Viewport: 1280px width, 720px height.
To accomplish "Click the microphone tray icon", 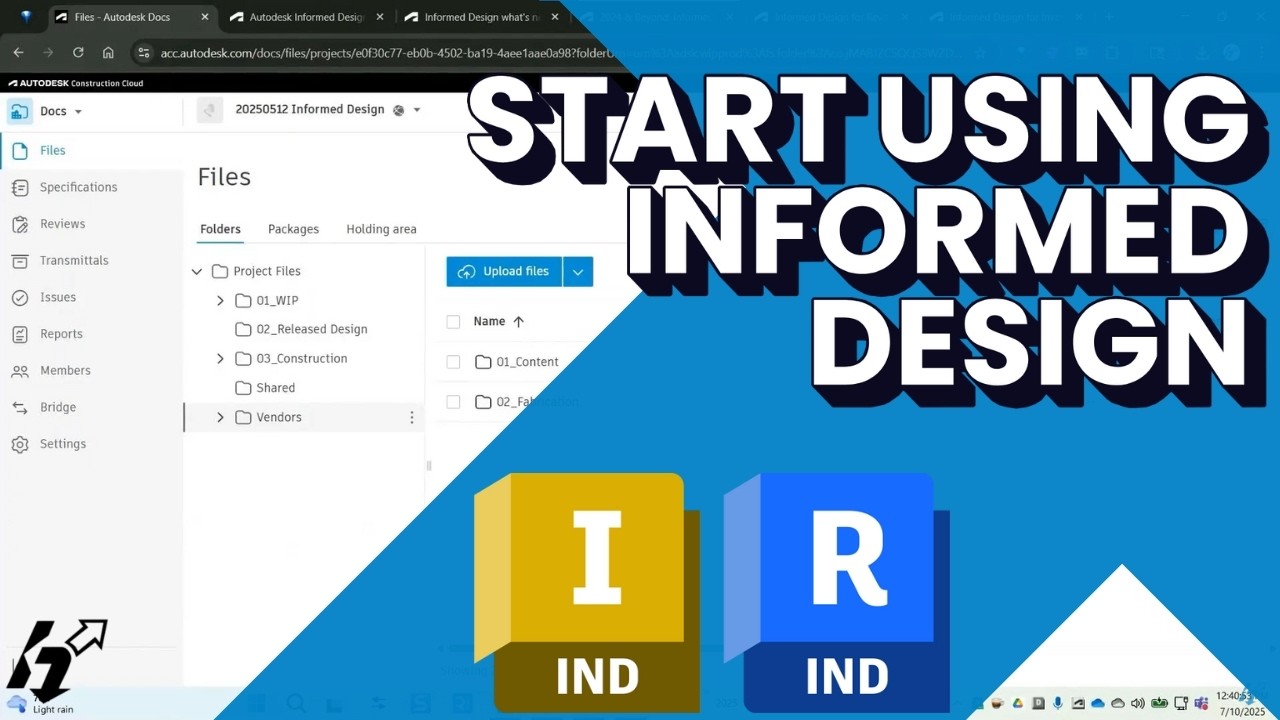I will pos(1058,704).
